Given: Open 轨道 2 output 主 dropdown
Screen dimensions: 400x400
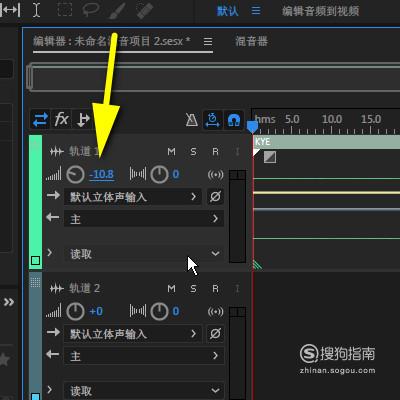Looking at the screenshot, I should [144, 356].
